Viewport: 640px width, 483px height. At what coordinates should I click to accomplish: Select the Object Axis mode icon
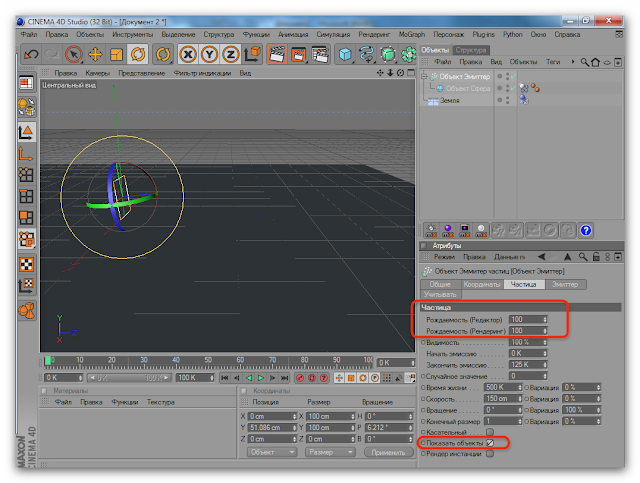click(27, 154)
